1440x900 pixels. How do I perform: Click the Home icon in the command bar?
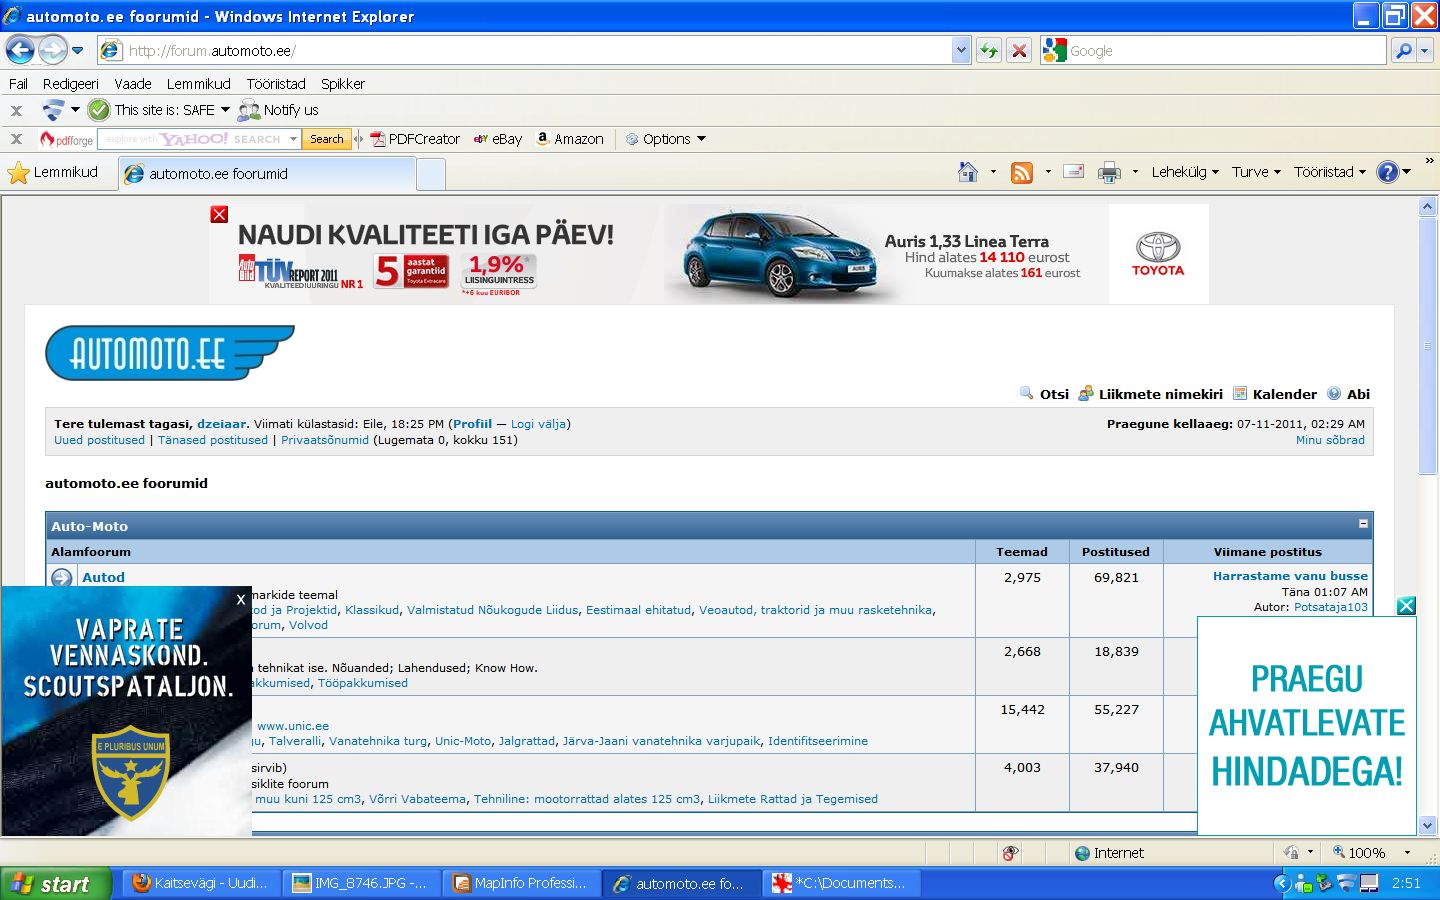pos(967,172)
